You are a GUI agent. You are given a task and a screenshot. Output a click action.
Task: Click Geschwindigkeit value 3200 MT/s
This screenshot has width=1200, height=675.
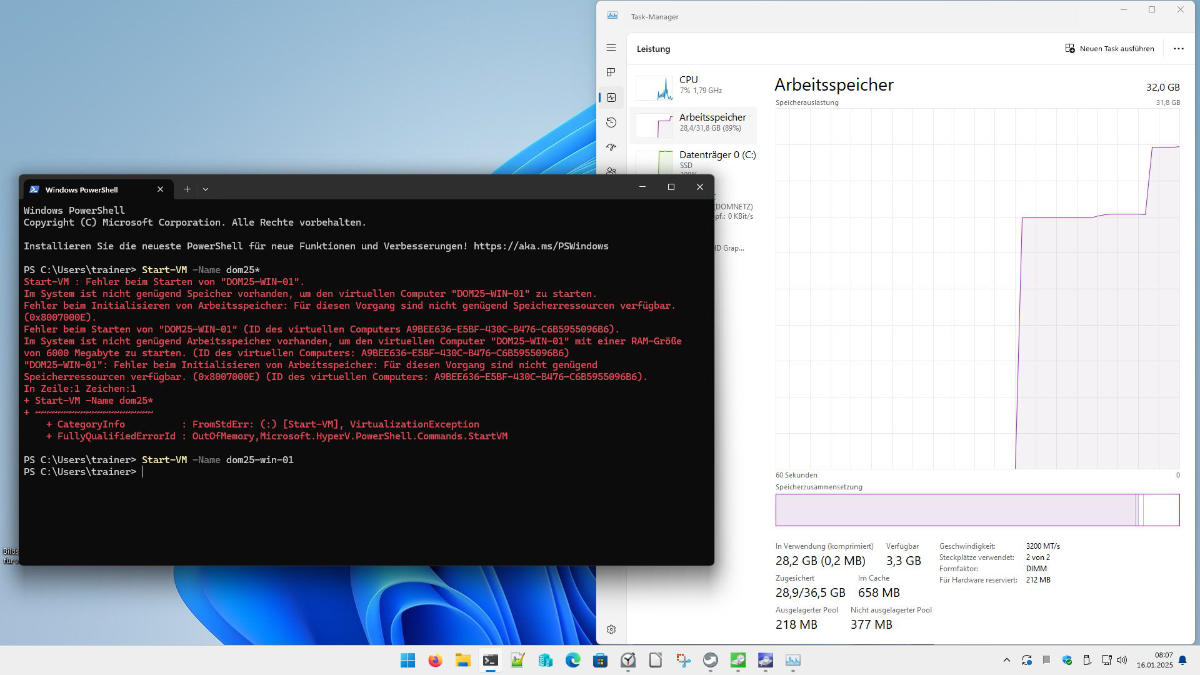[1043, 546]
